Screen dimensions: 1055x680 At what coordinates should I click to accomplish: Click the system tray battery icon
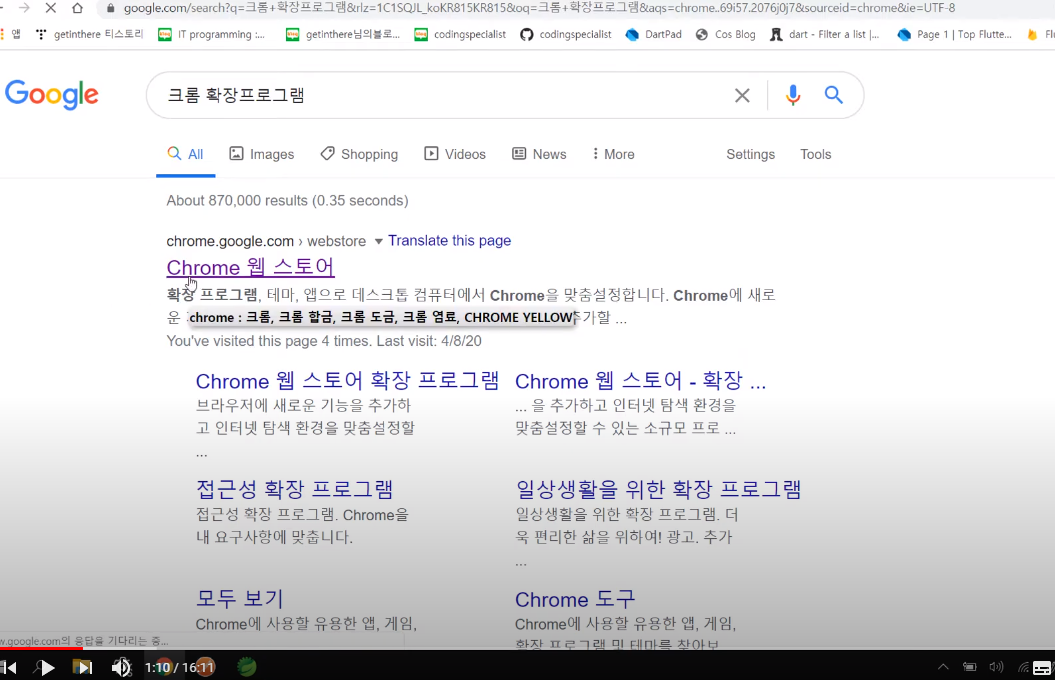[x=970, y=667]
